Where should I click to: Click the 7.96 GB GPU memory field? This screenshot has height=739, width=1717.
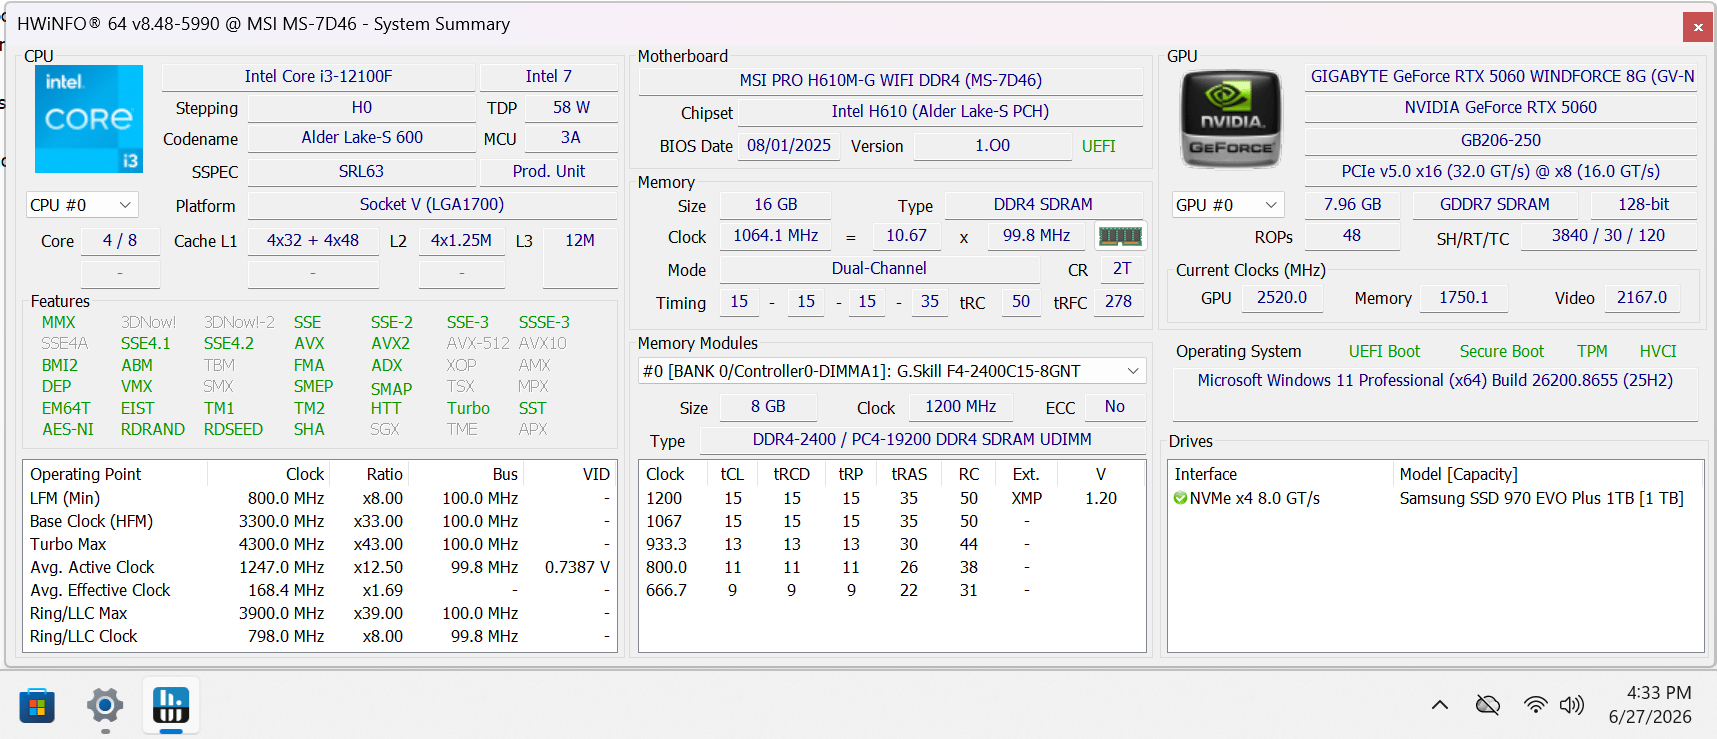pyautogui.click(x=1352, y=204)
